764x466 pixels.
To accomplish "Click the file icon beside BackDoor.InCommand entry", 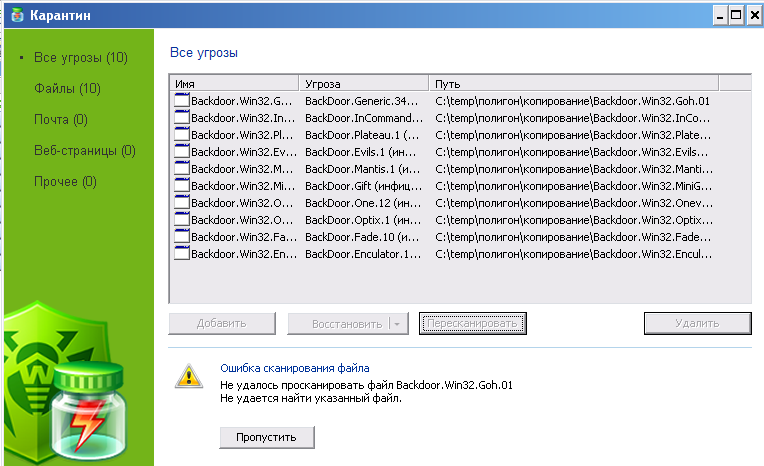I will (x=181, y=118).
